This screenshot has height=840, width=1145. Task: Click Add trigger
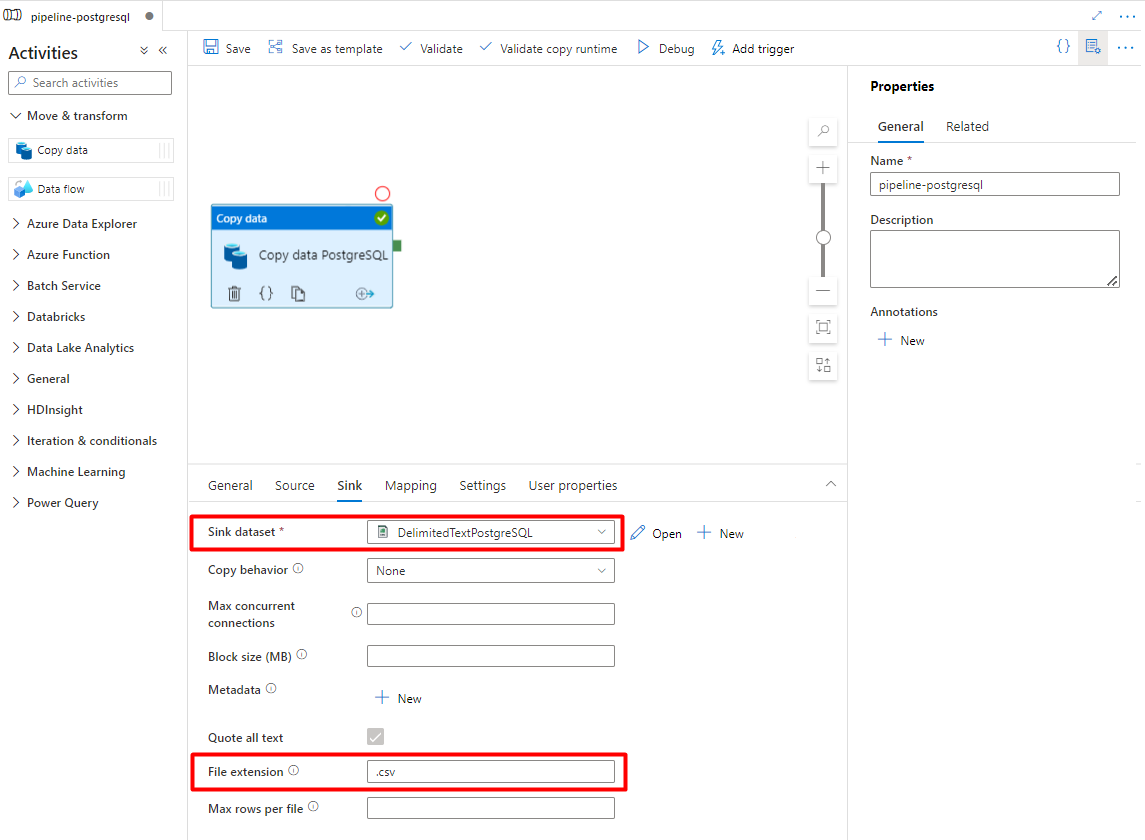pos(753,48)
